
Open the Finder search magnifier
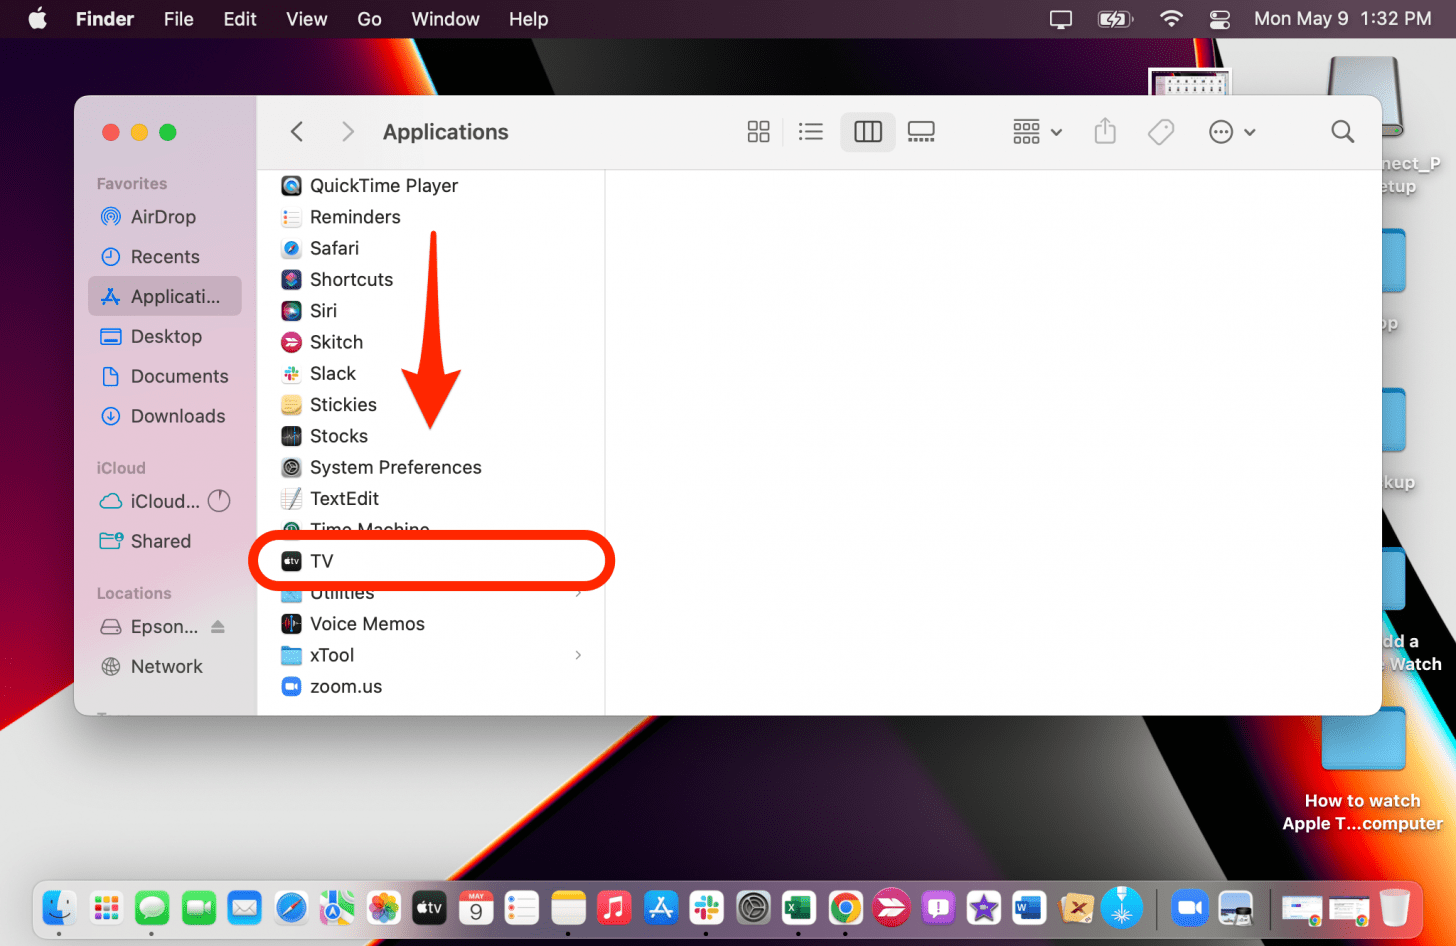coord(1342,132)
